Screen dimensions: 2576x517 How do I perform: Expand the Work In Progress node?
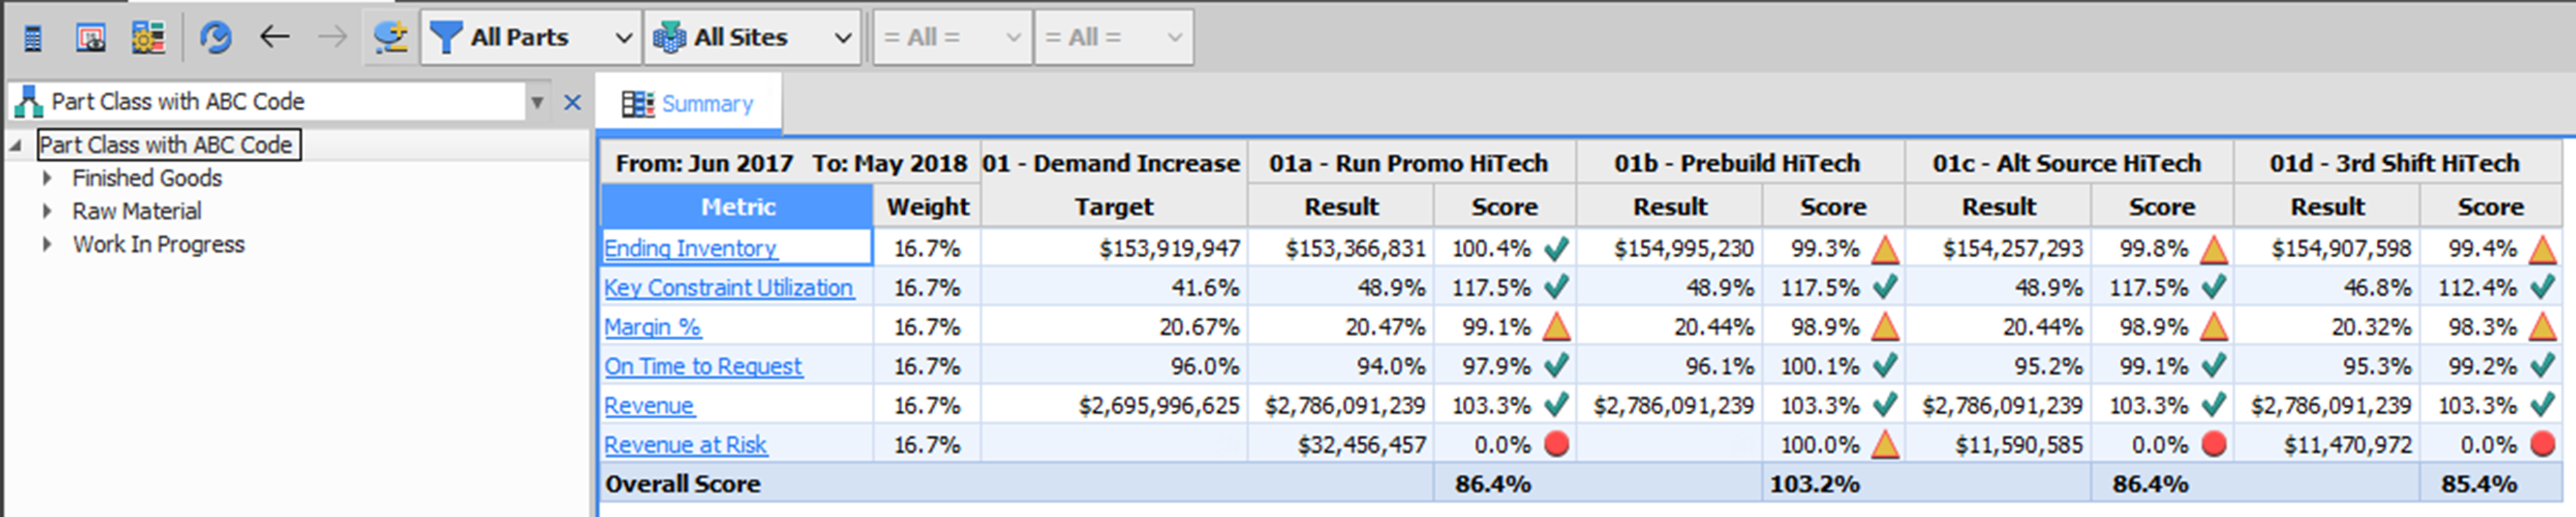[47, 244]
